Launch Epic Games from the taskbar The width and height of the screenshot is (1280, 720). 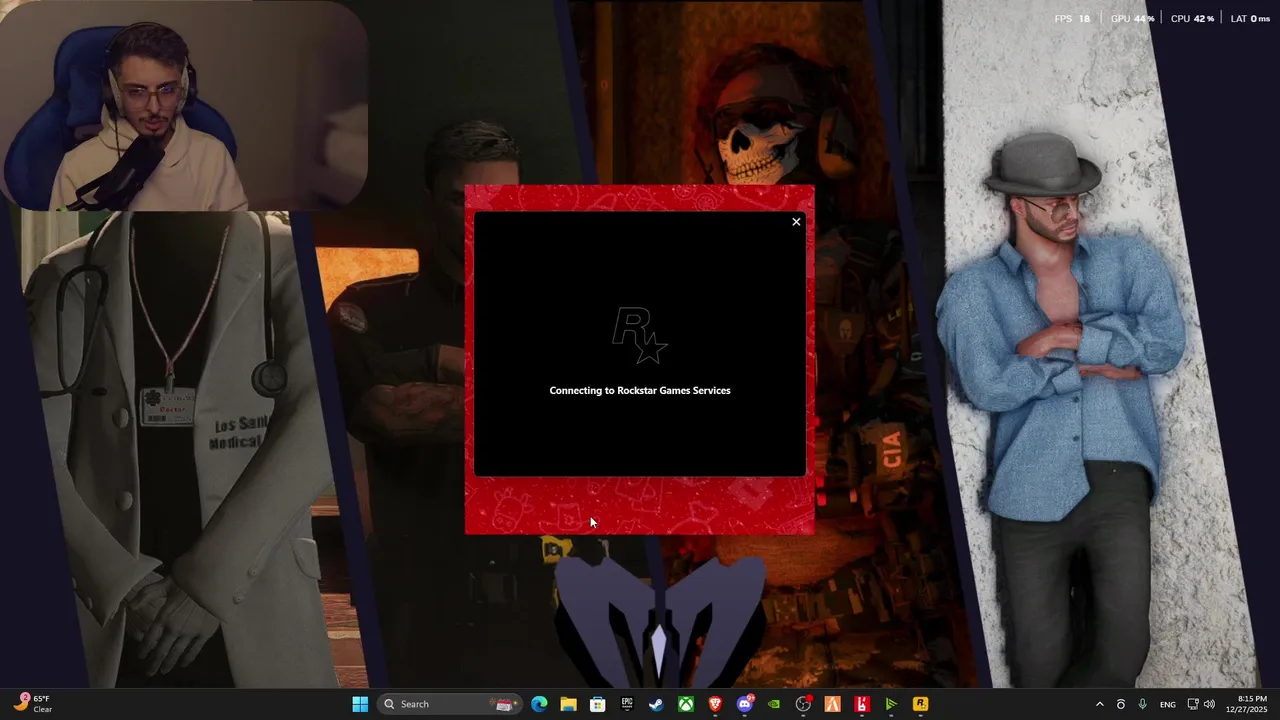click(x=627, y=704)
